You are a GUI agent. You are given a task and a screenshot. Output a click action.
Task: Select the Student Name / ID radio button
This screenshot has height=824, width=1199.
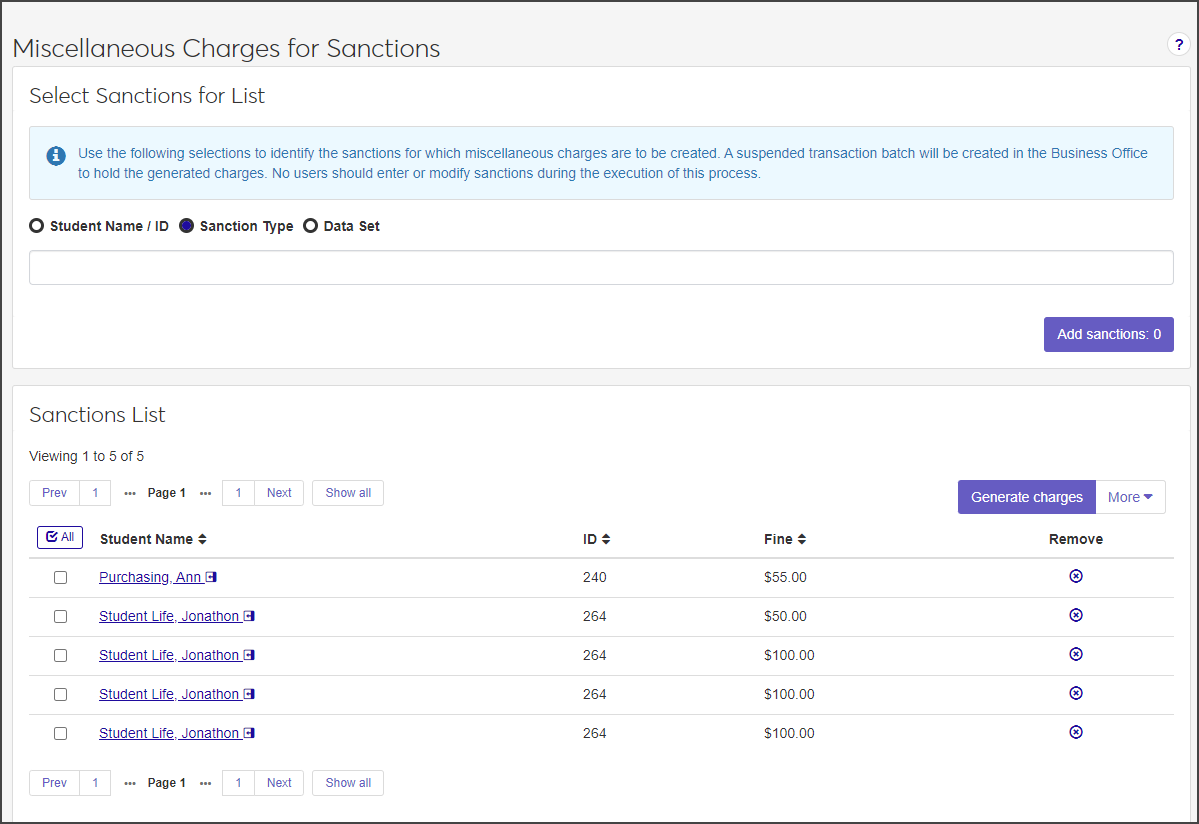click(37, 226)
